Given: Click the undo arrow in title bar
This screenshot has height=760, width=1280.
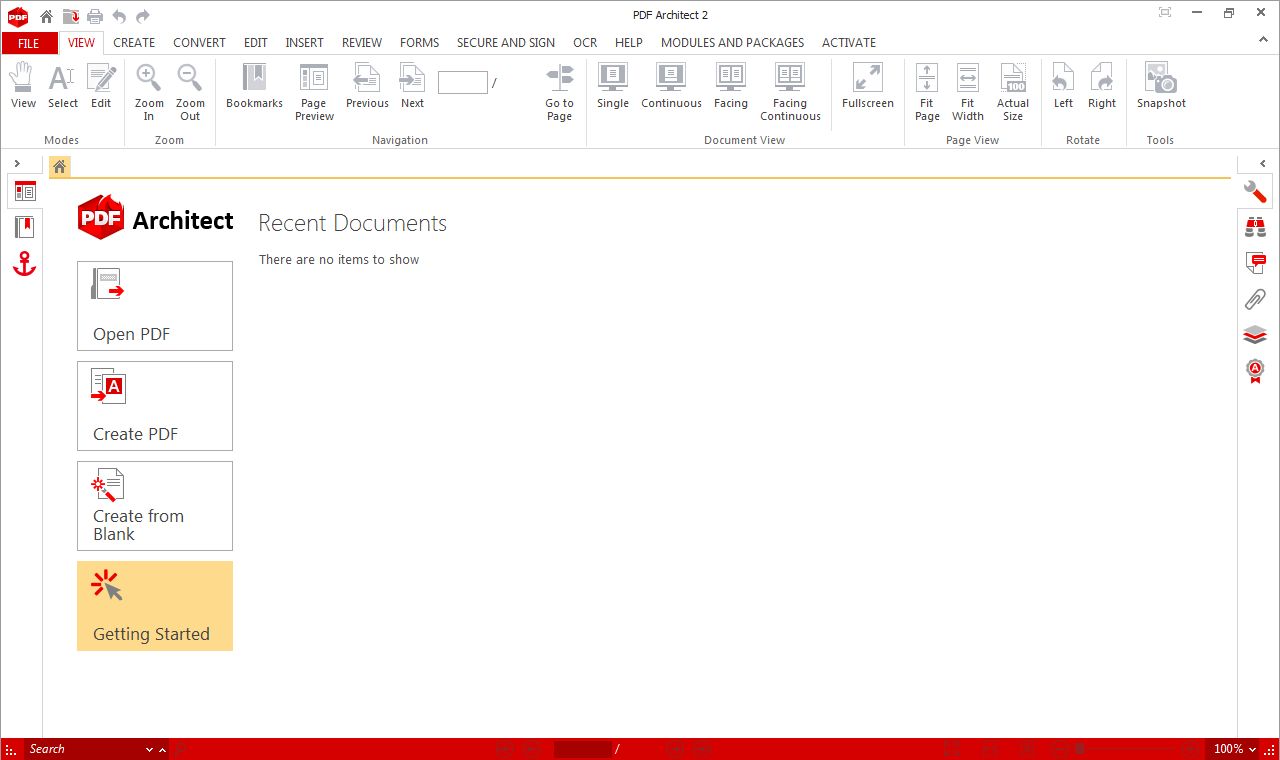Looking at the screenshot, I should pos(119,16).
